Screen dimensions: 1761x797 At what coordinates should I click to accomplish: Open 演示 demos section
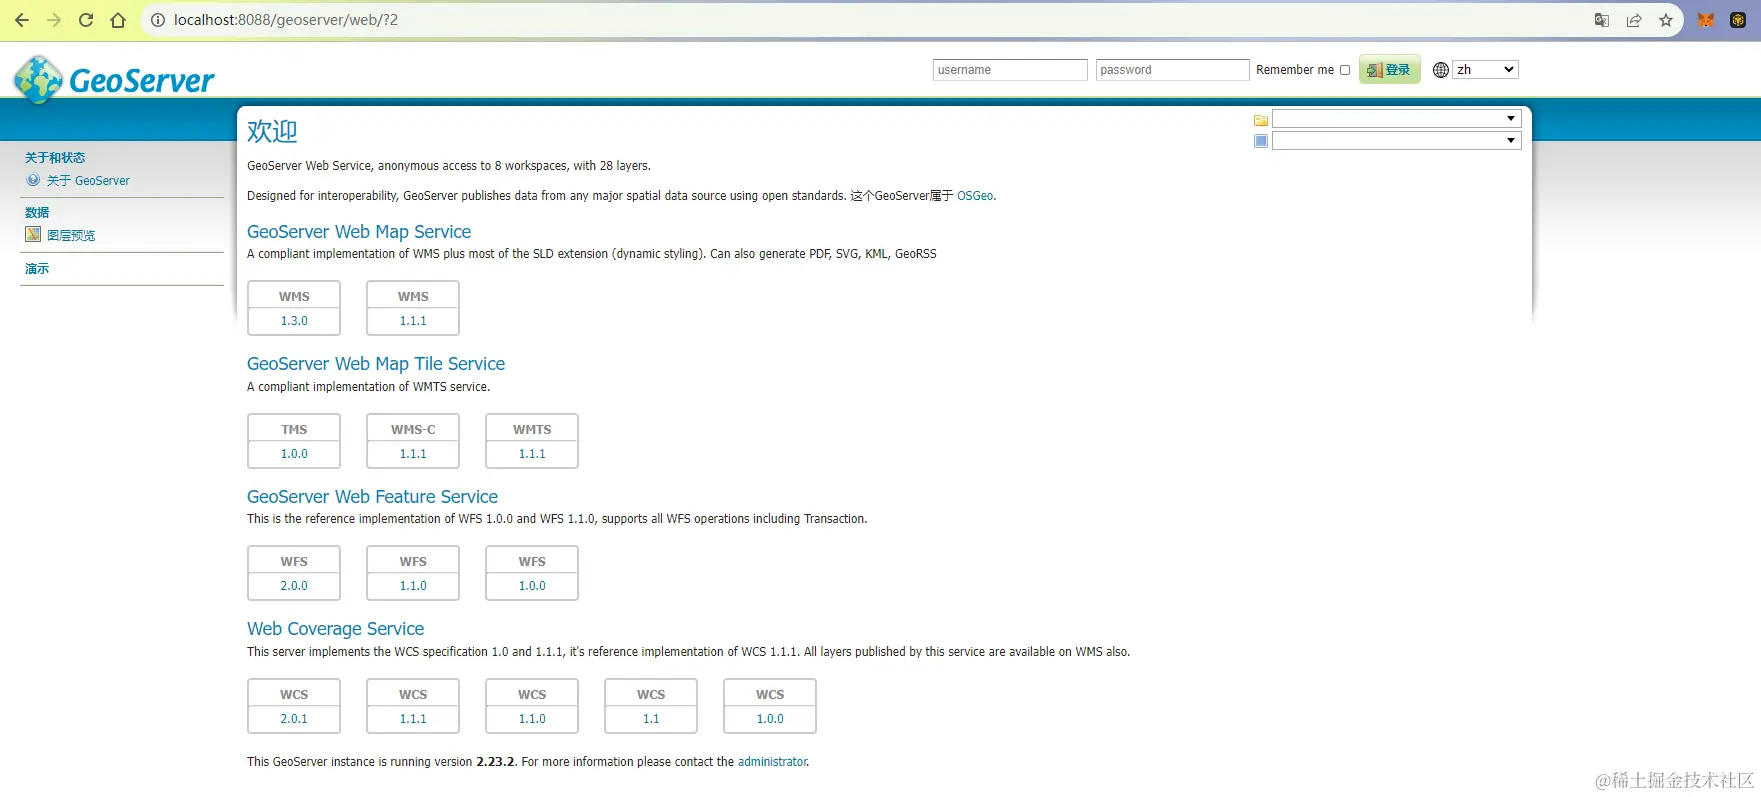click(x=37, y=268)
